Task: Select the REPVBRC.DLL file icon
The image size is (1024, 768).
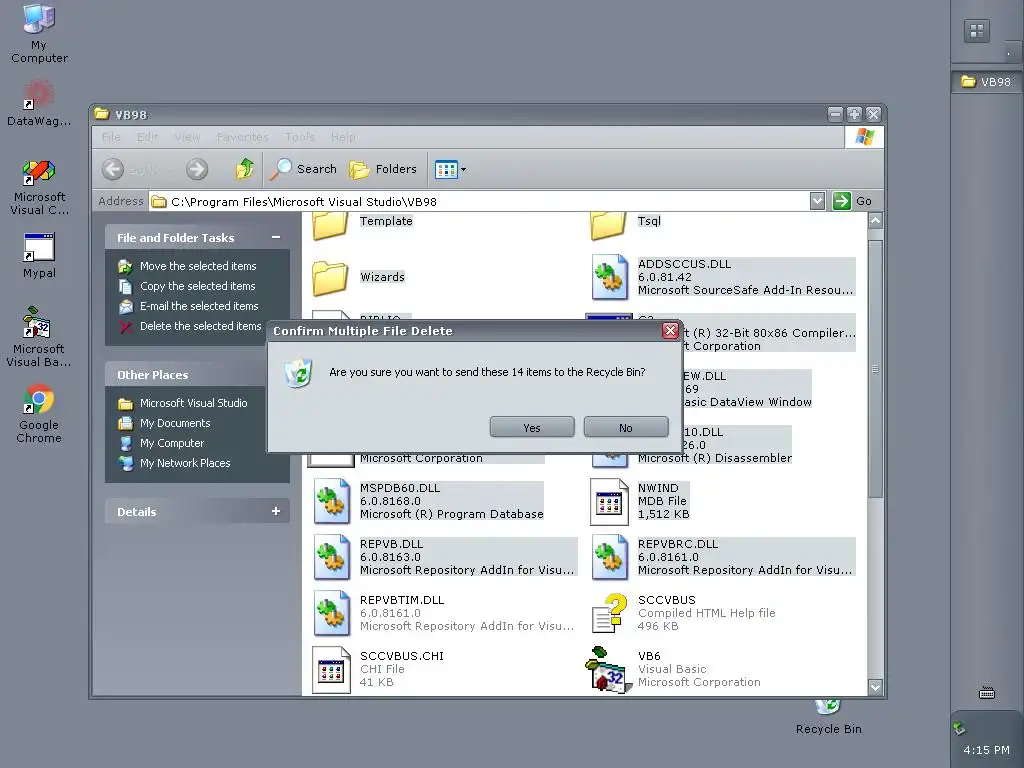Action: (609, 557)
